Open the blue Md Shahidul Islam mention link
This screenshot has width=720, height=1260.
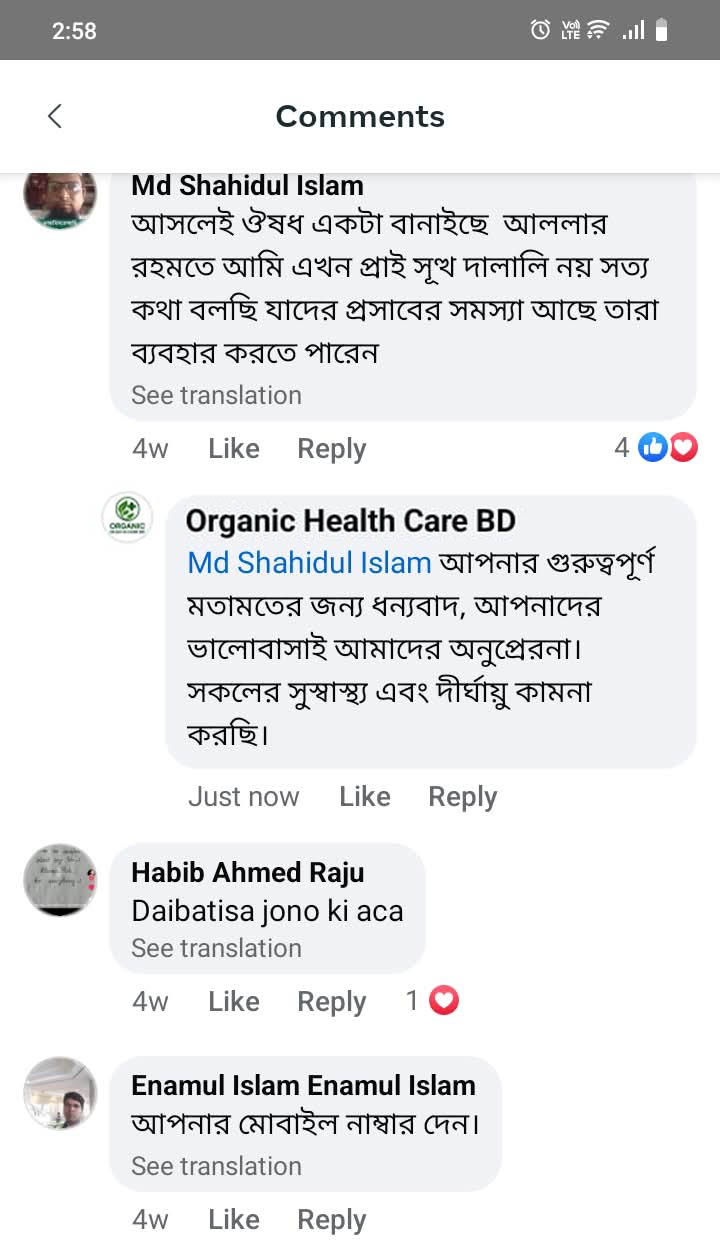[x=309, y=563]
